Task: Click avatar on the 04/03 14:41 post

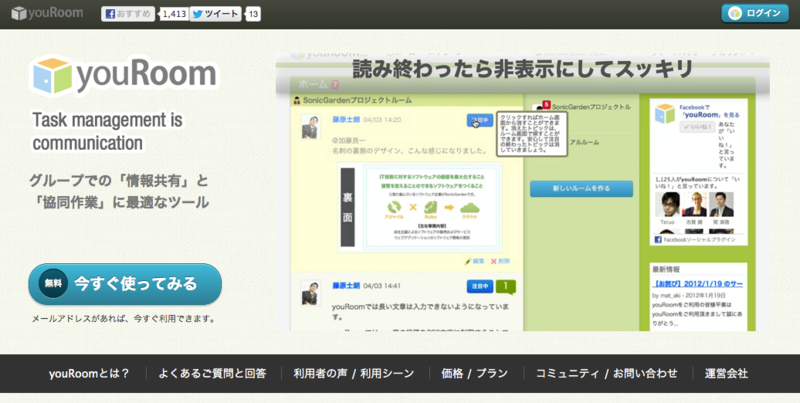Action: pos(310,293)
